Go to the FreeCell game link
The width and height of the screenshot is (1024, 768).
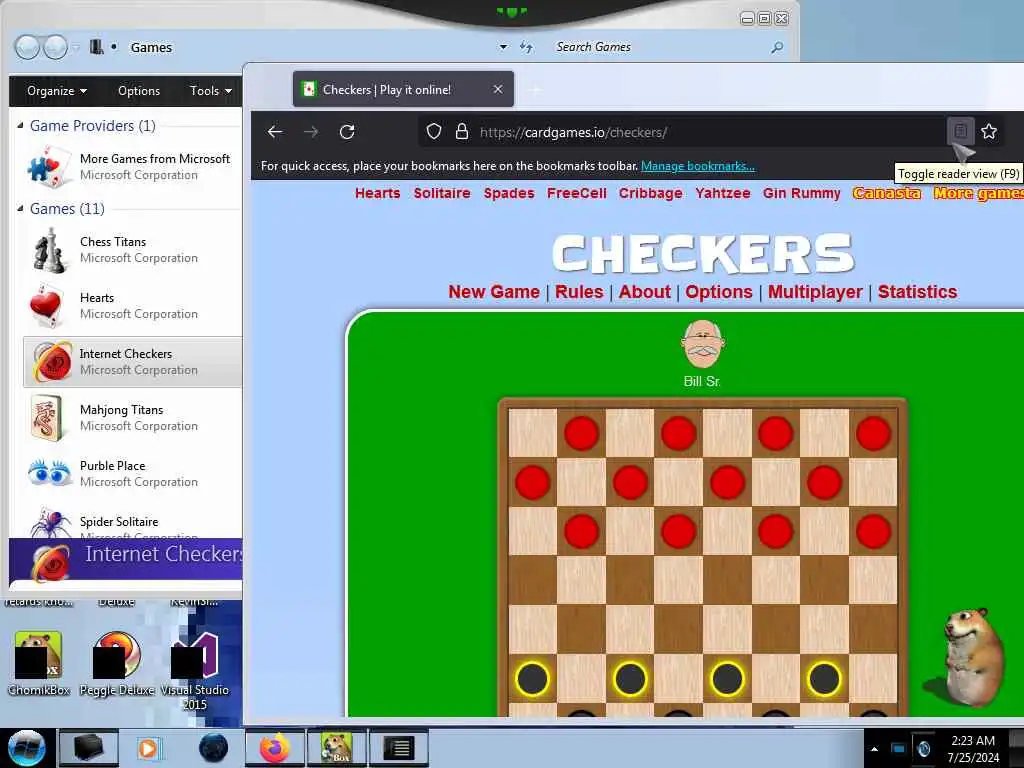[x=577, y=193]
